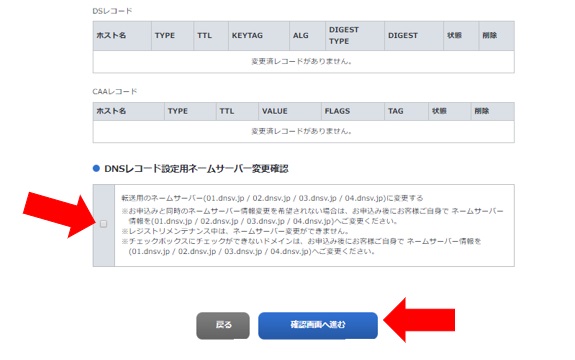Click the DSレコード section label
The width and height of the screenshot is (575, 360).
point(112,11)
